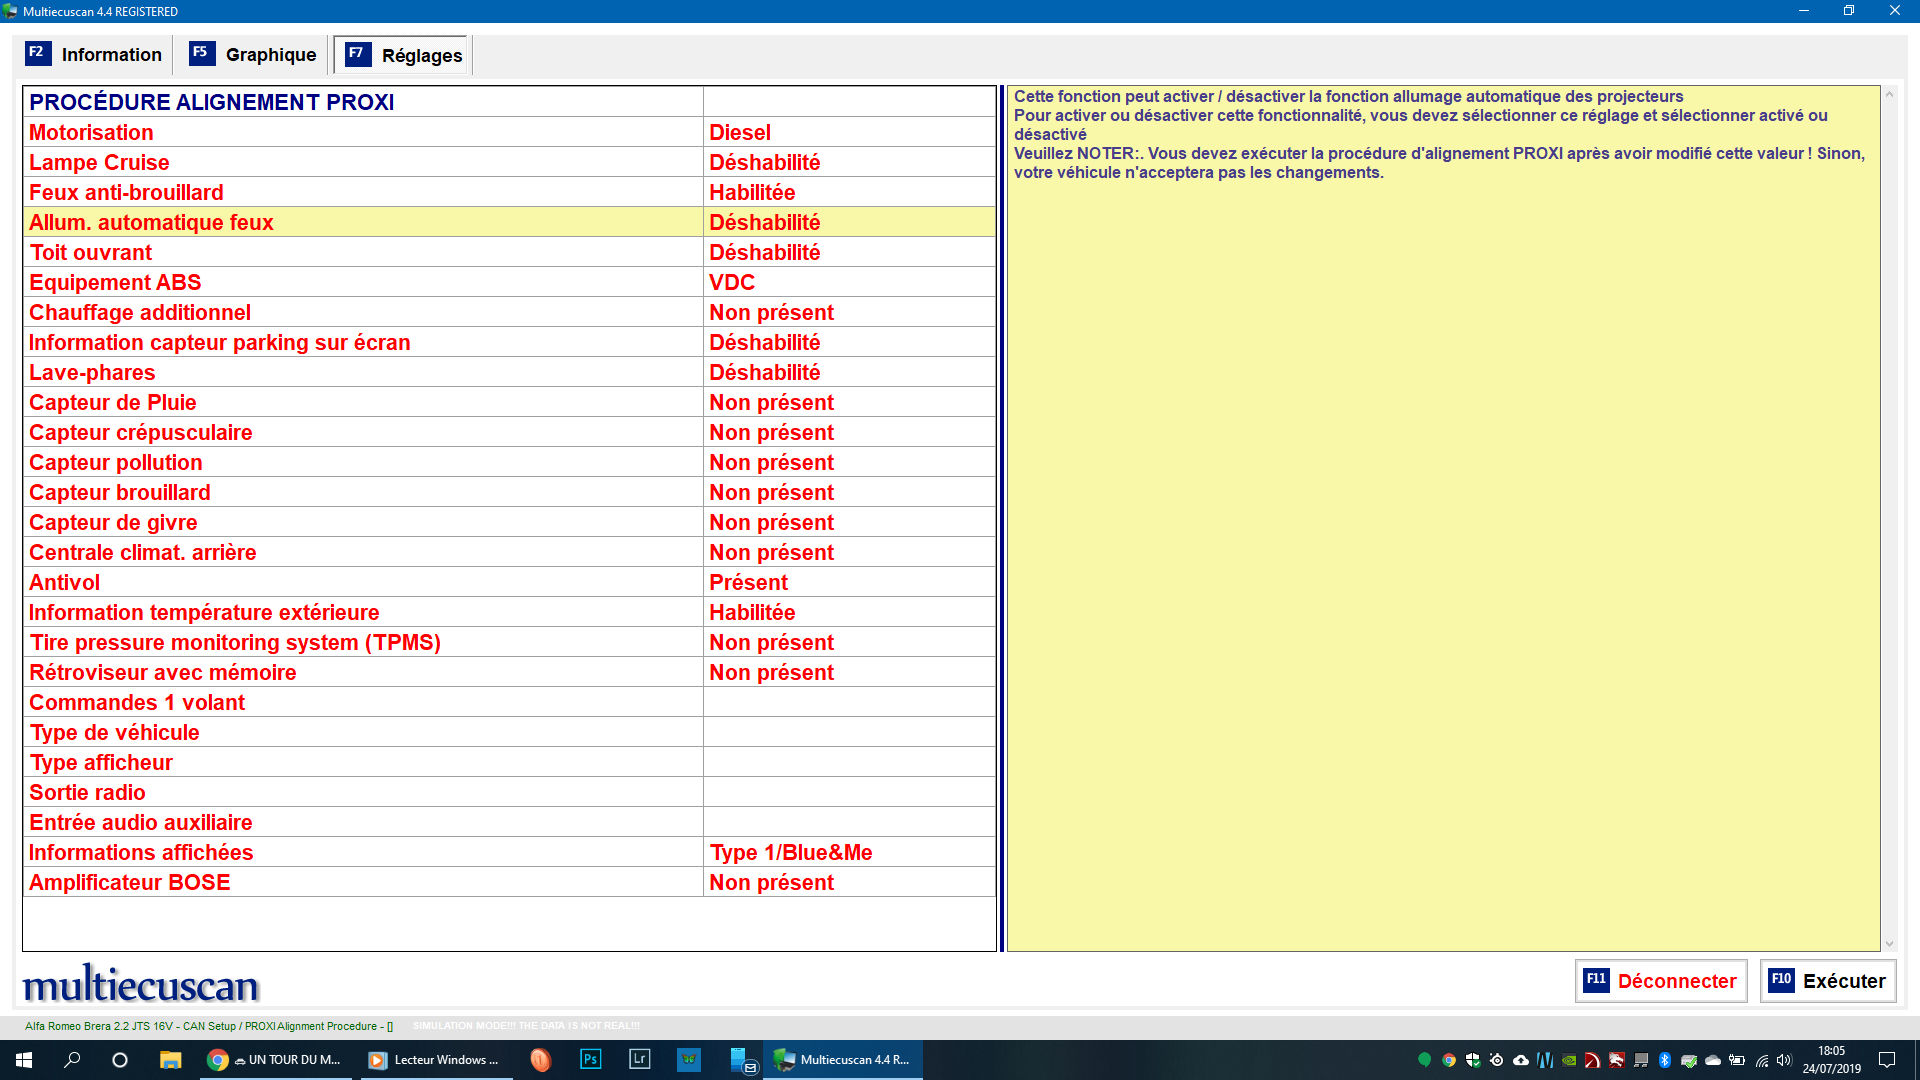Click the Déshabilité value for Lave-phares
Screen dimensions: 1920x1080
(765, 372)
